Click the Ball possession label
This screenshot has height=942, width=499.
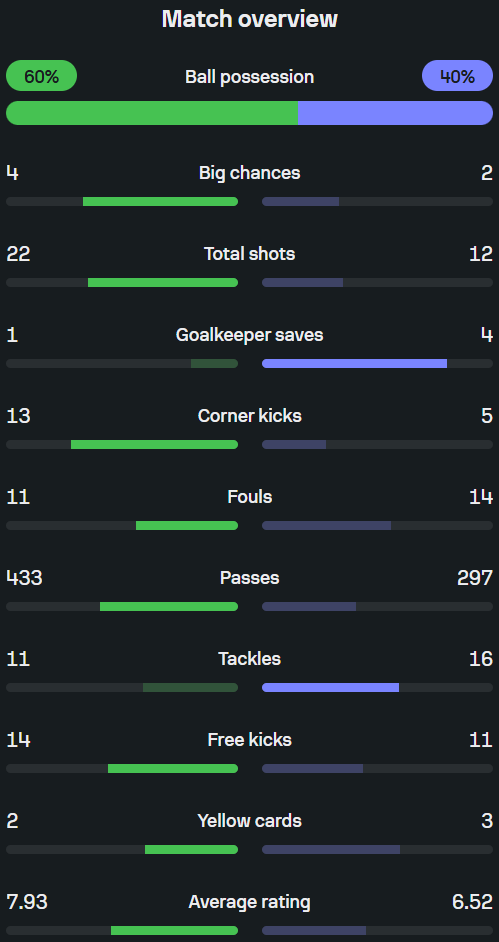tap(249, 77)
